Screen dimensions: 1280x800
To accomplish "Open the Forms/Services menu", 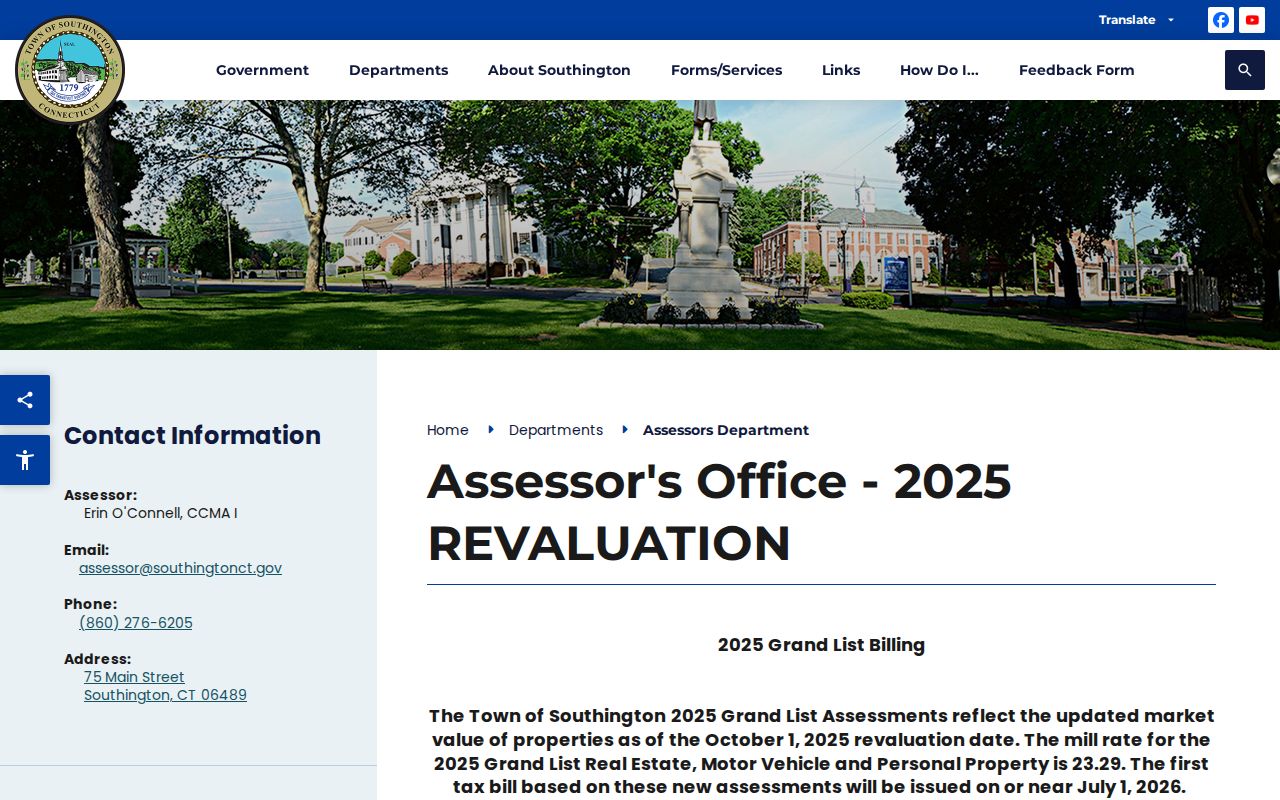I will pyautogui.click(x=726, y=70).
